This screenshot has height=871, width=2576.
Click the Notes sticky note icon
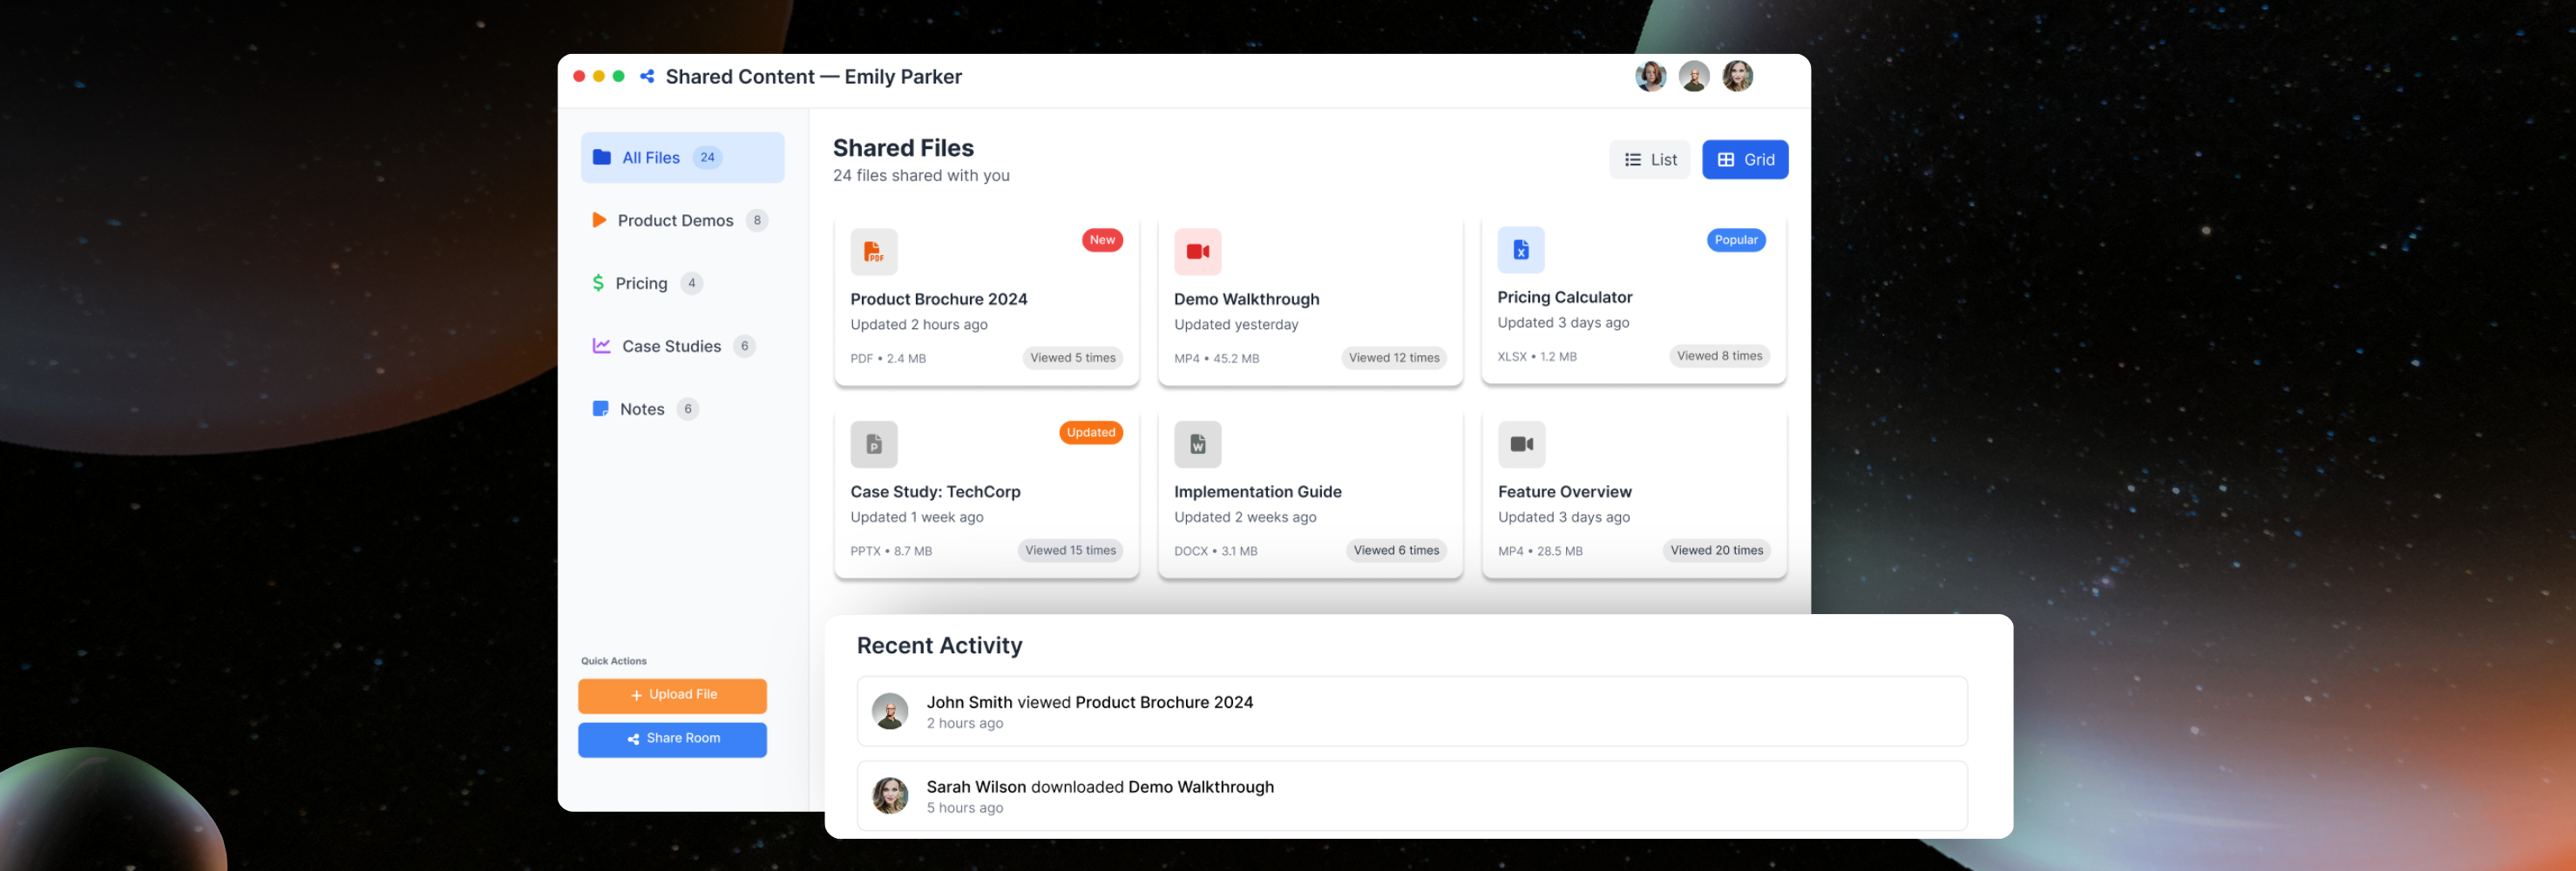(600, 409)
